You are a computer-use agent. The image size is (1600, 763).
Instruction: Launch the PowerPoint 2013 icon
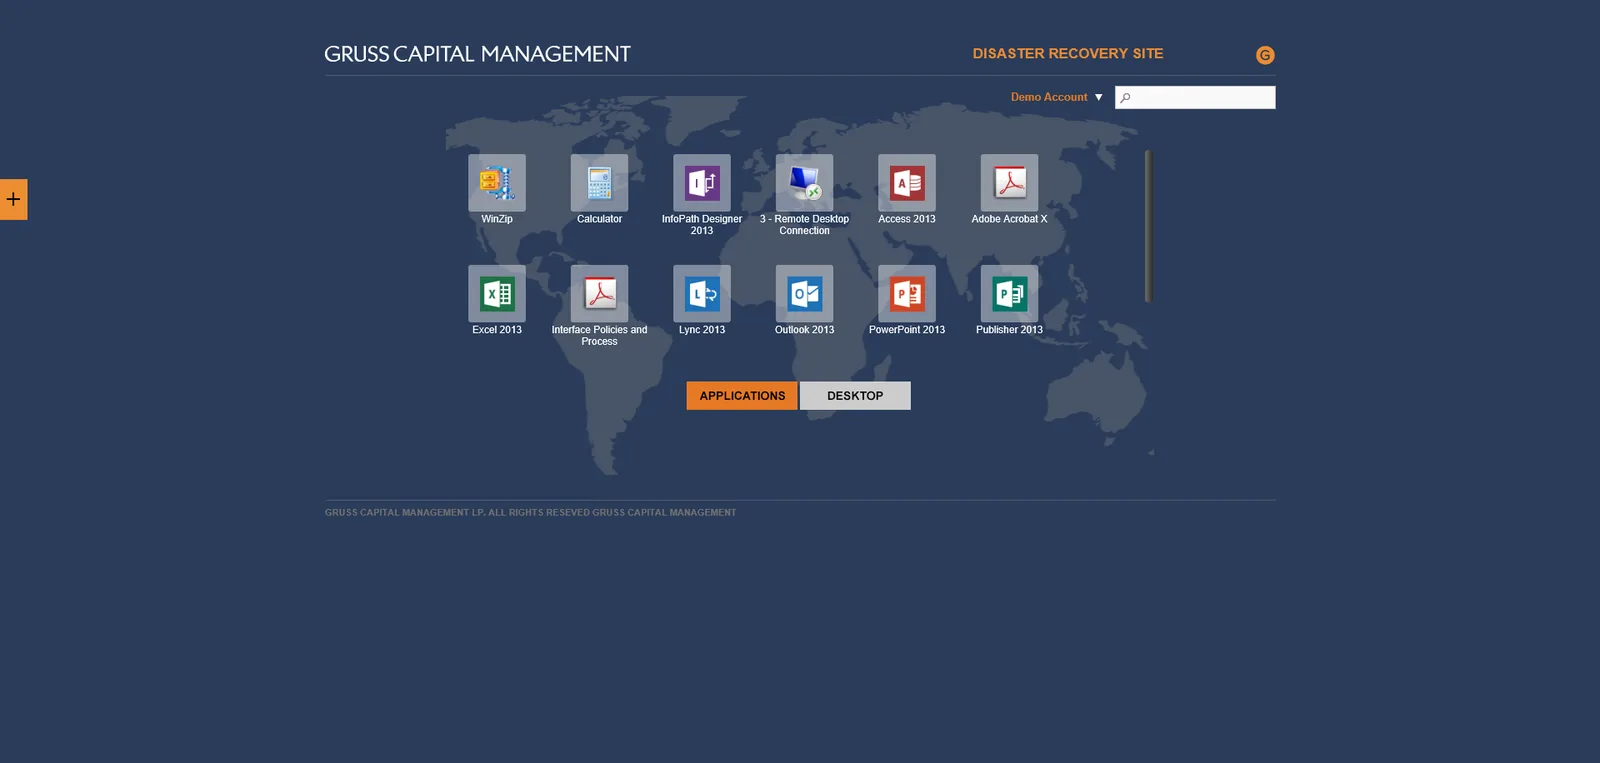pyautogui.click(x=907, y=294)
